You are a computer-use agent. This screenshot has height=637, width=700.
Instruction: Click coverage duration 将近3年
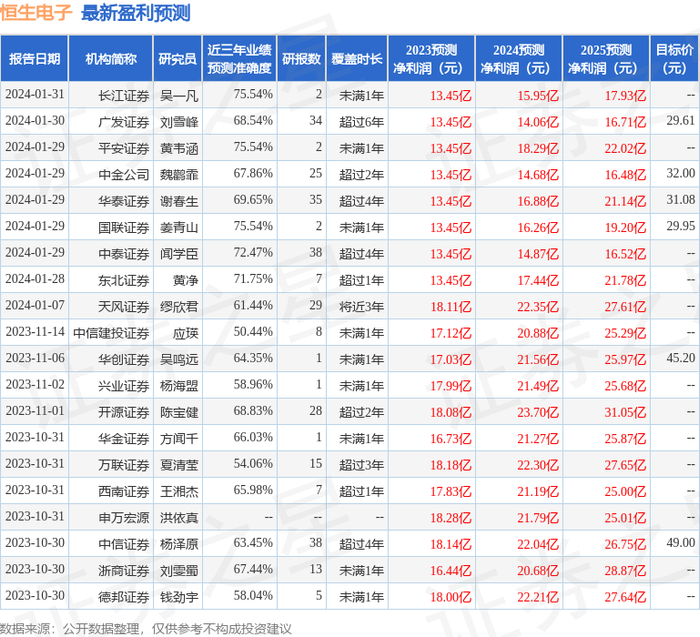point(361,307)
